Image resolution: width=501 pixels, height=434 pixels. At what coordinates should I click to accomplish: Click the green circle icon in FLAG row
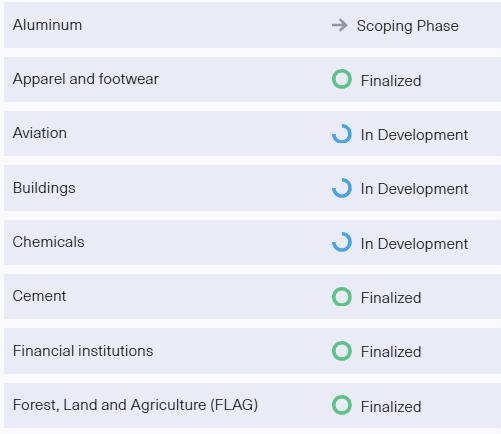pos(342,405)
